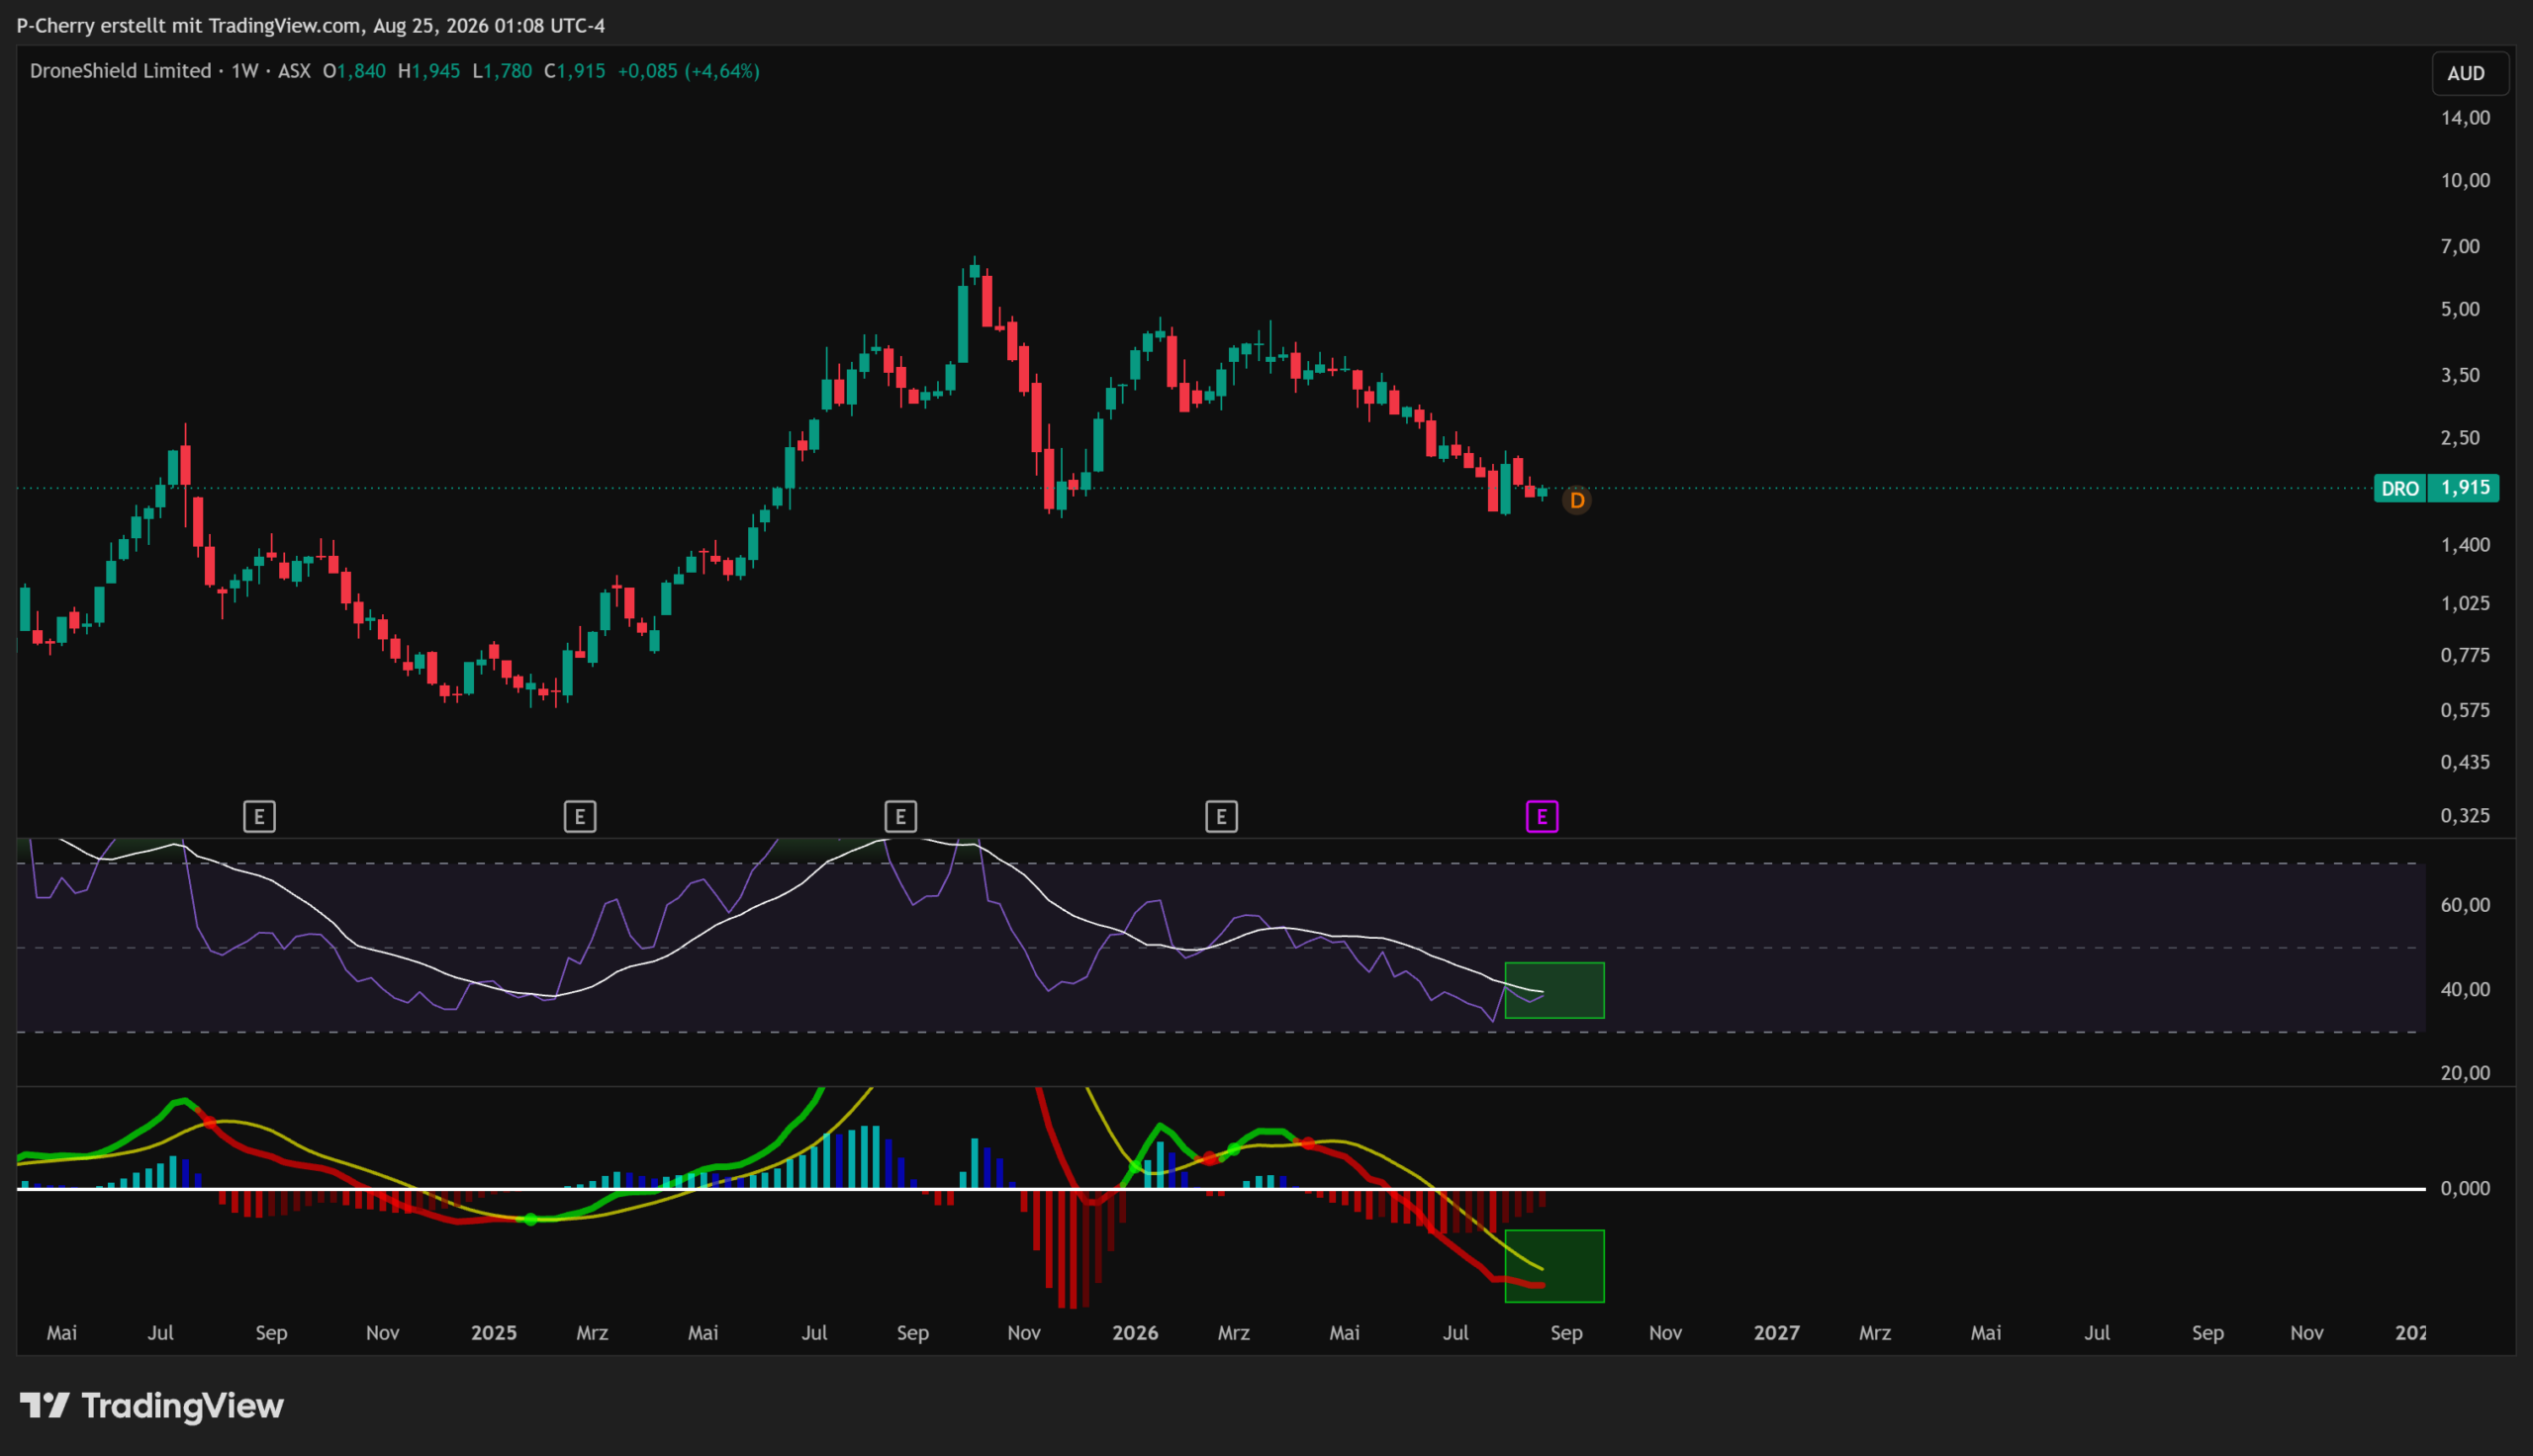Click the high value H1,945

tap(429, 71)
